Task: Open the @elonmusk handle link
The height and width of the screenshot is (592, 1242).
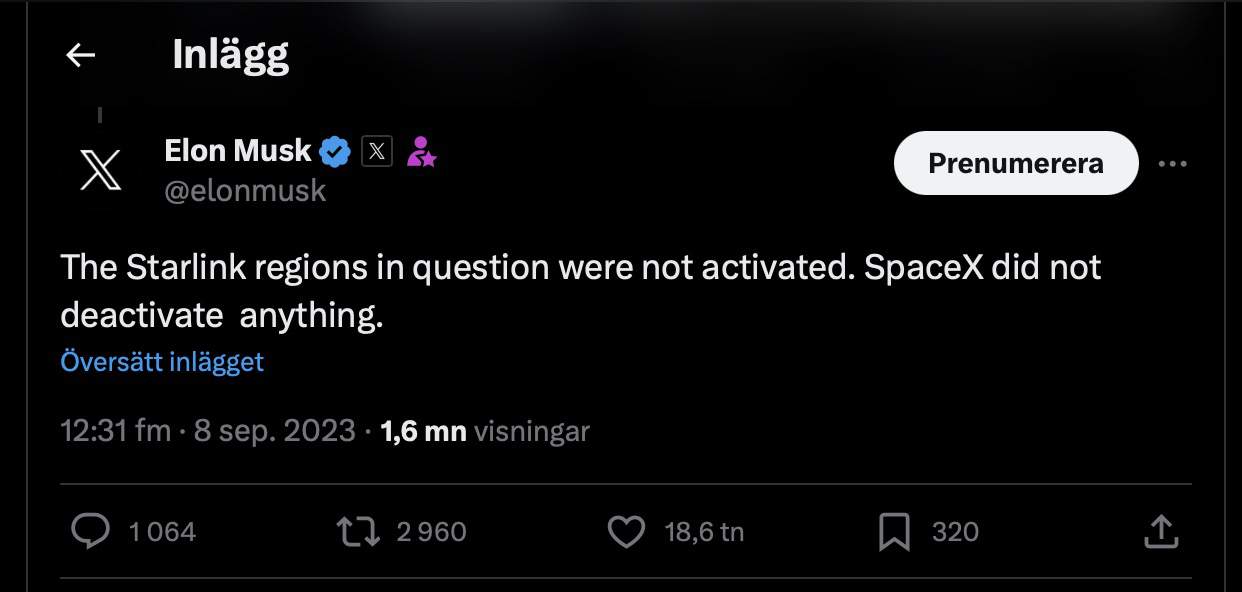Action: 245,190
